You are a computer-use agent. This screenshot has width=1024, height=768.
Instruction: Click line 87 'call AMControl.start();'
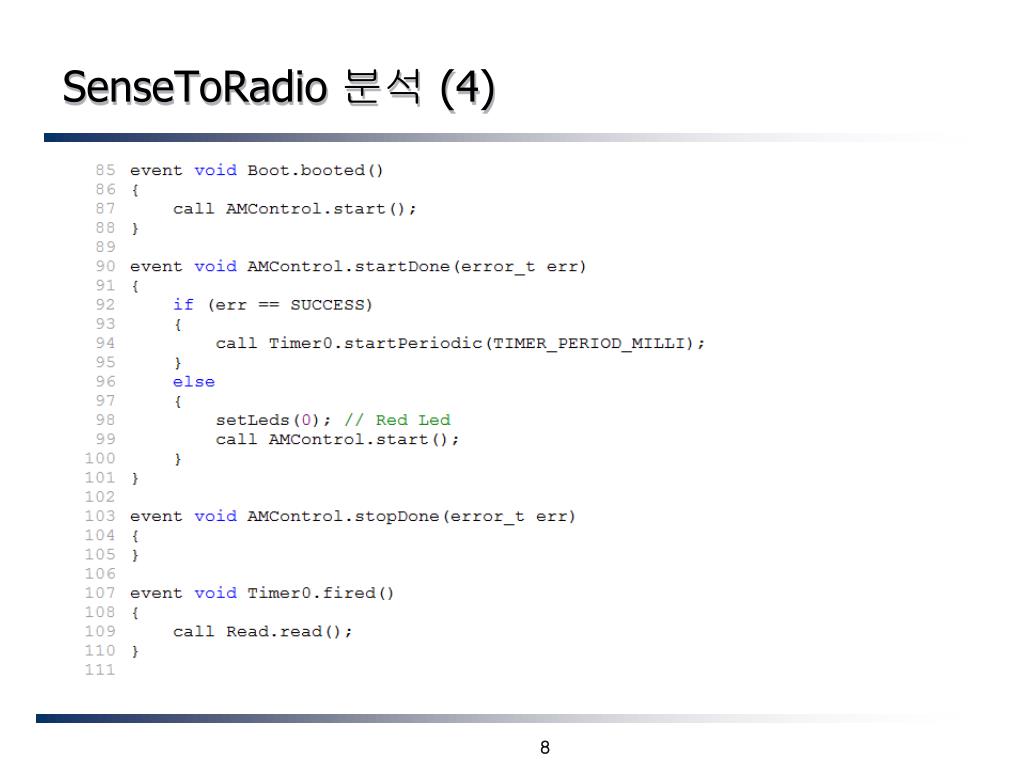tap(295, 209)
